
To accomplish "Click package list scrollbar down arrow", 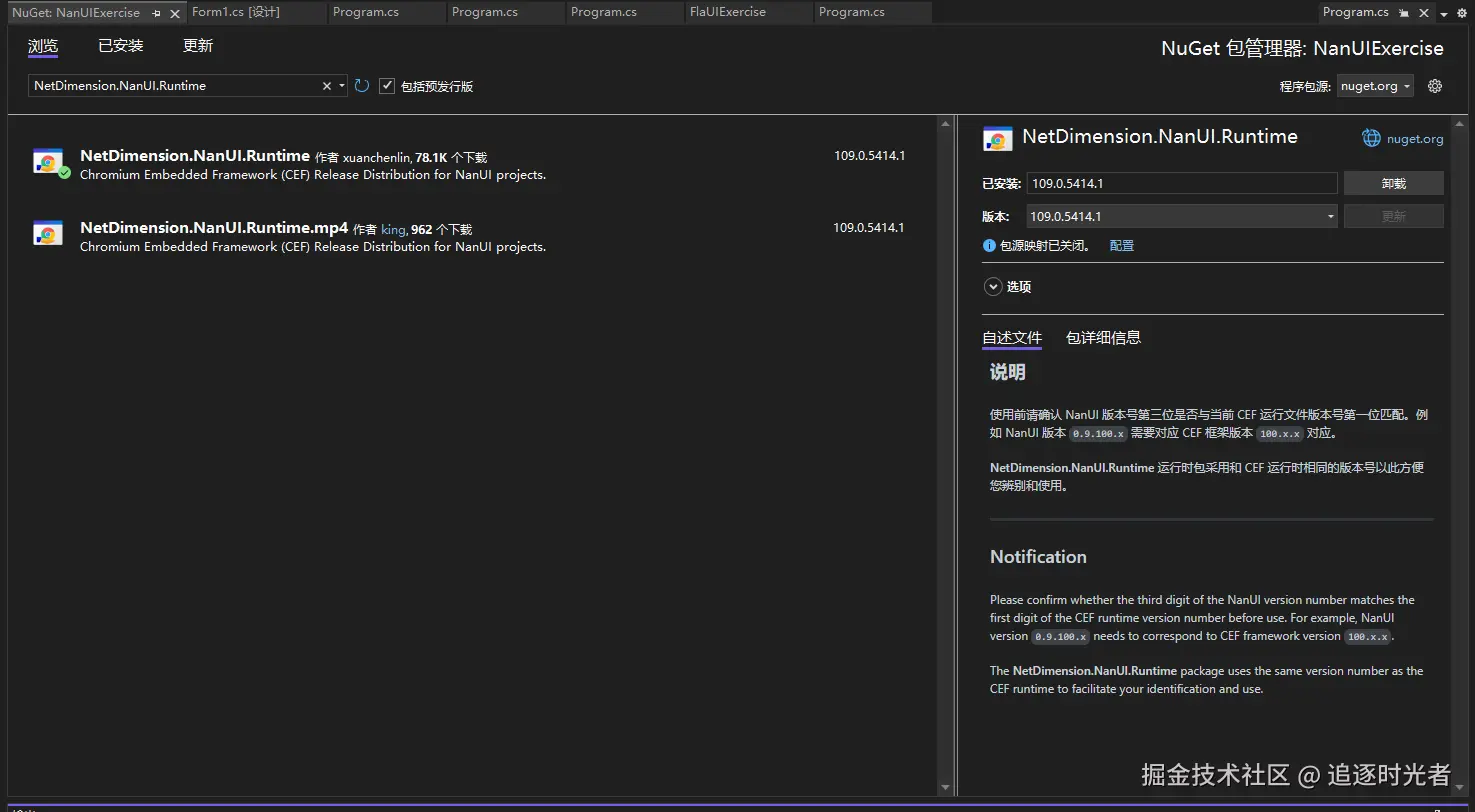I will pos(945,788).
